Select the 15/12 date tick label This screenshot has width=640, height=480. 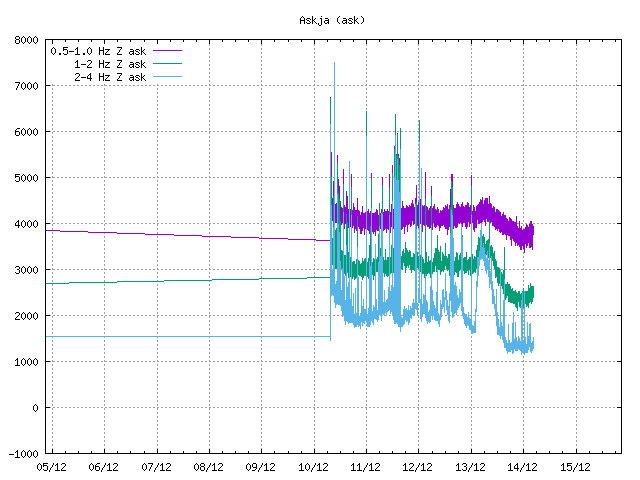pyautogui.click(x=574, y=467)
